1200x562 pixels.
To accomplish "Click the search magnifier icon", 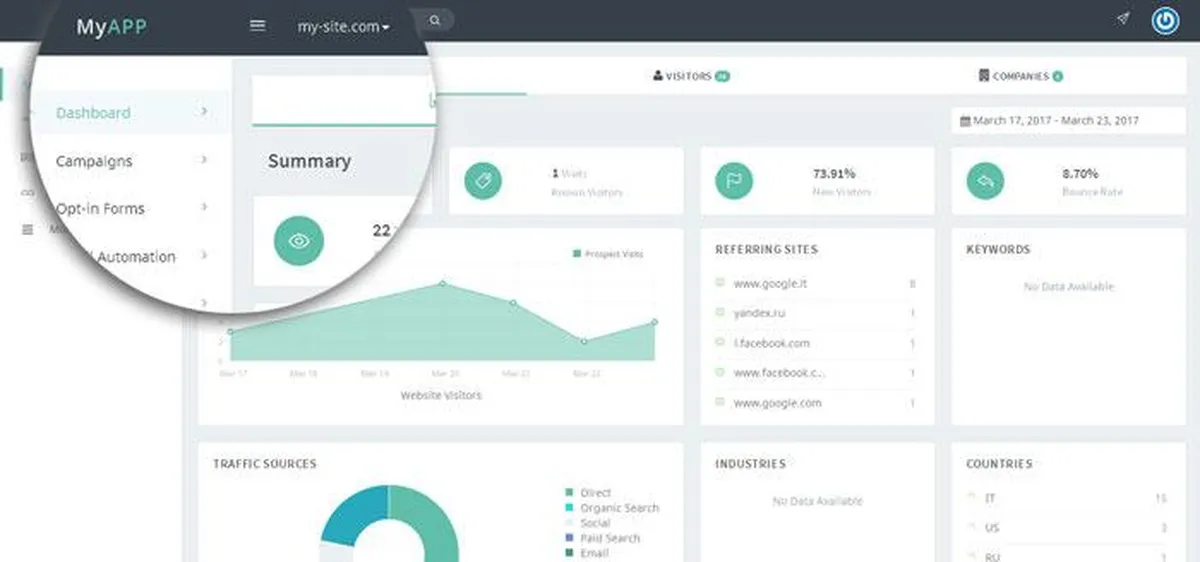I will pyautogui.click(x=436, y=19).
